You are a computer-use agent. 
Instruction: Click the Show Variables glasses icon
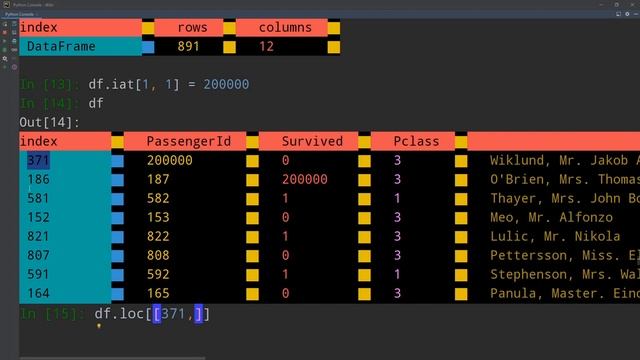14,50
